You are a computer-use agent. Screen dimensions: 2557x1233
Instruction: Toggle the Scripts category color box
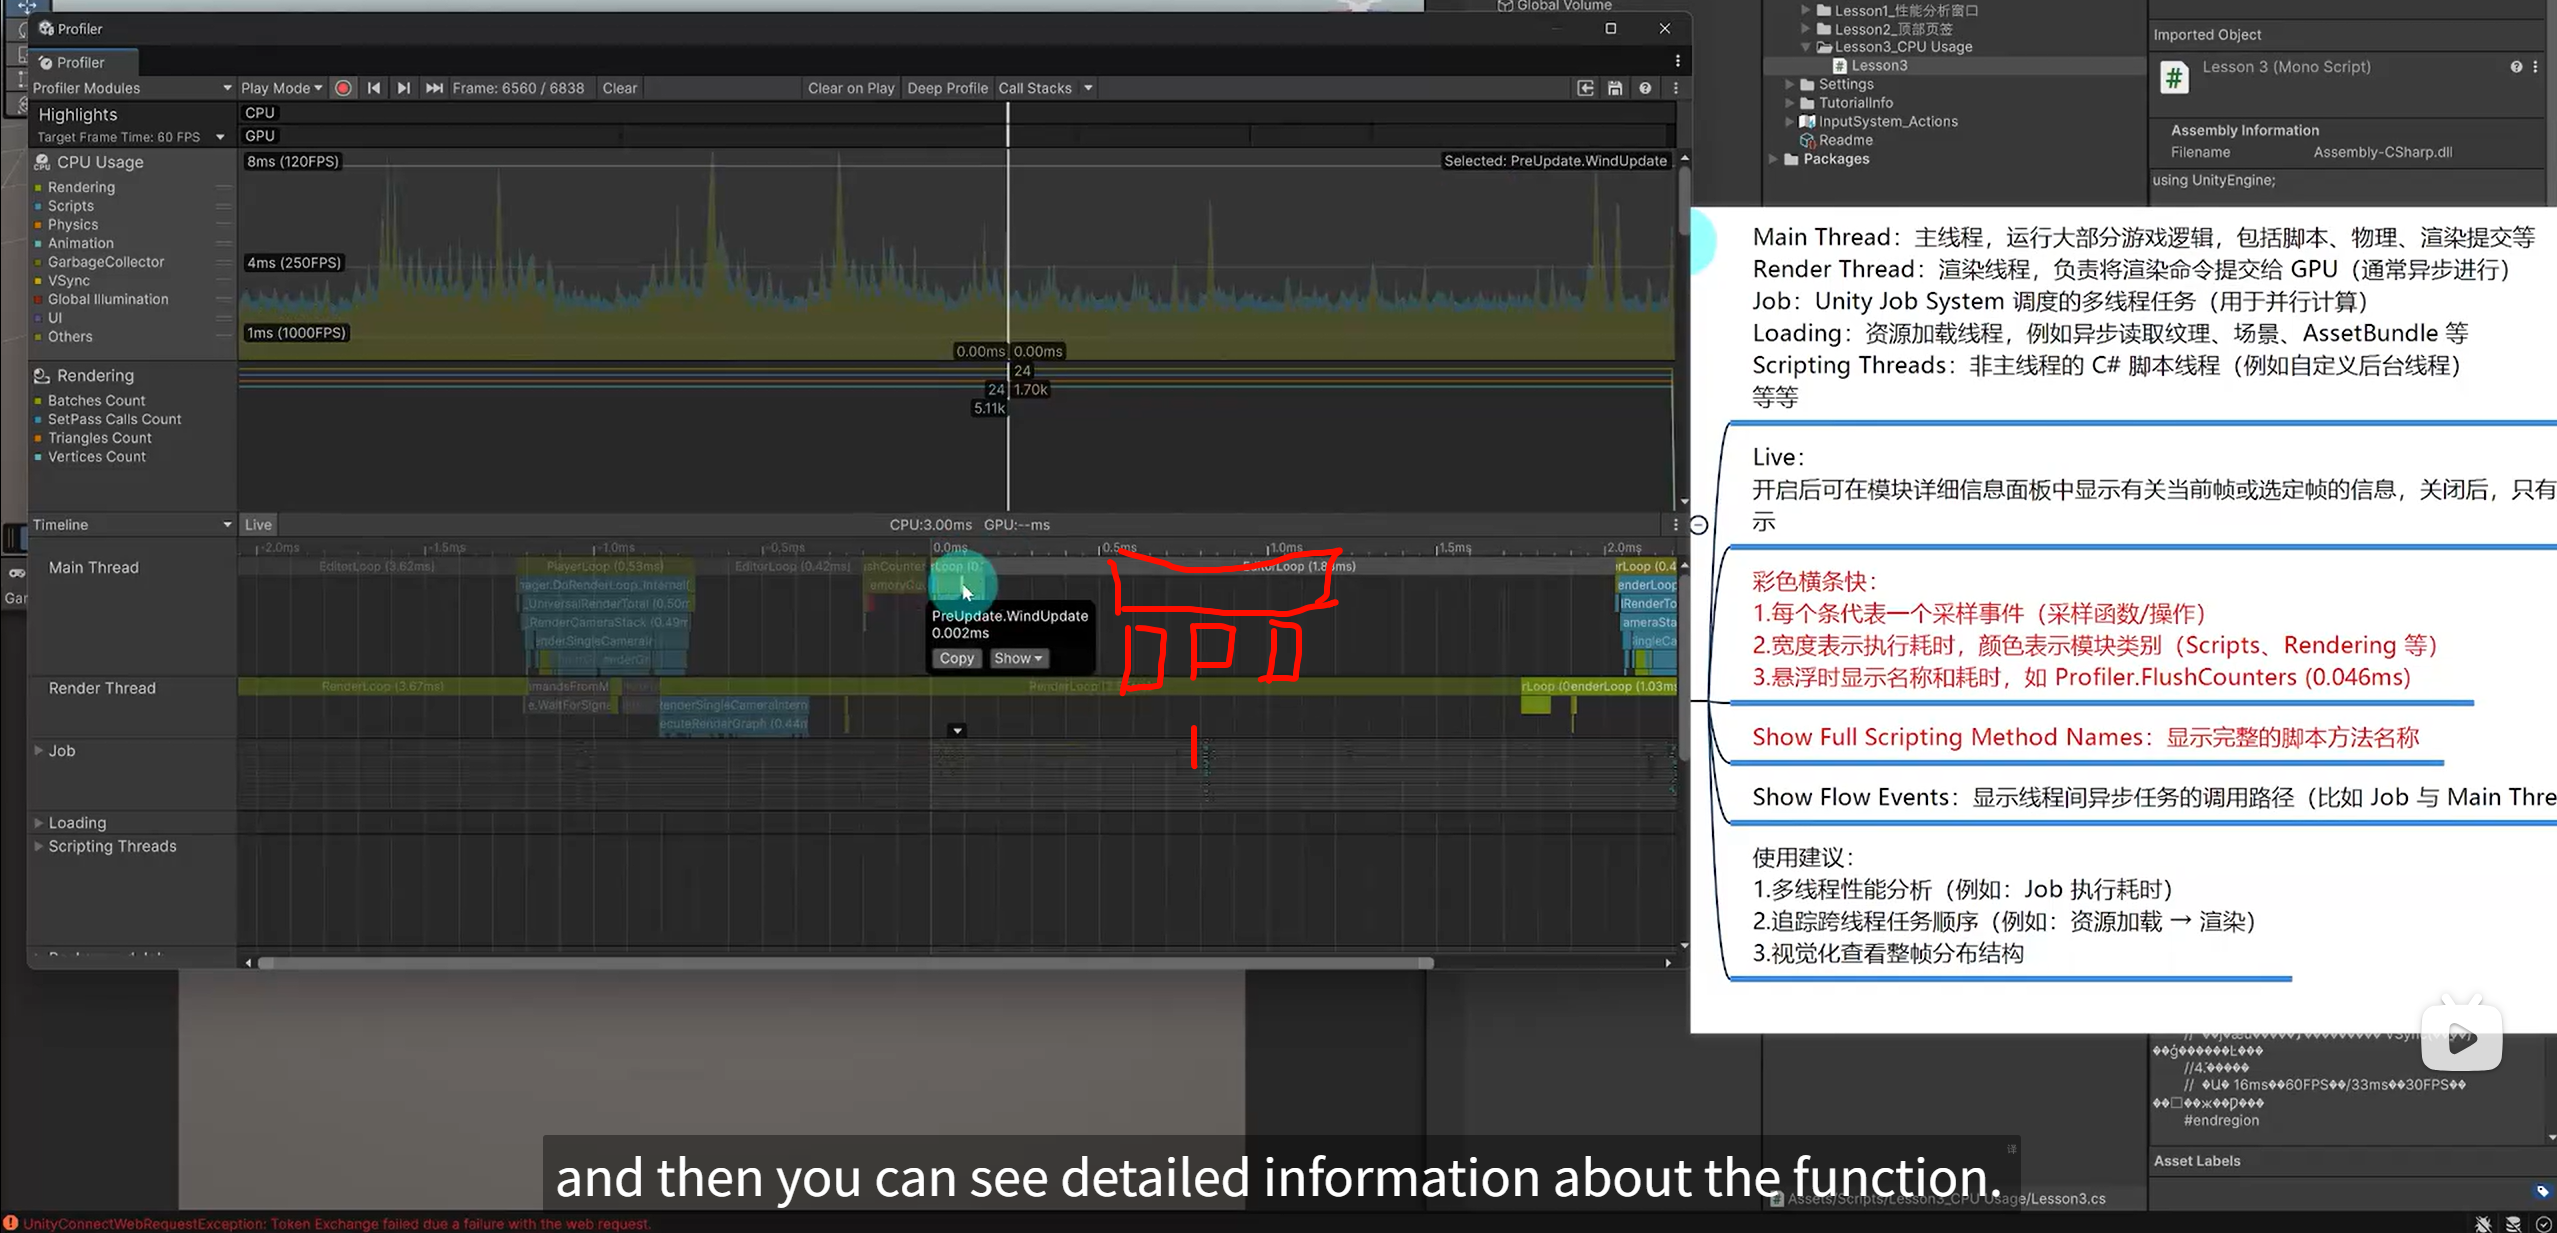[39, 207]
